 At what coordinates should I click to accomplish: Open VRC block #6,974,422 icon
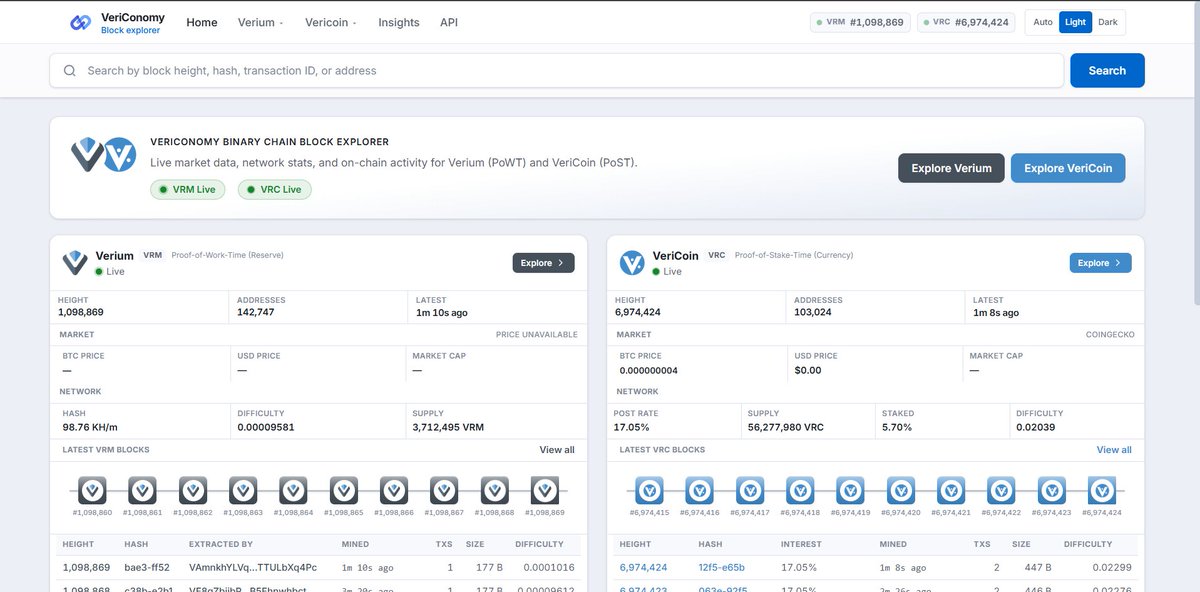[1001, 490]
